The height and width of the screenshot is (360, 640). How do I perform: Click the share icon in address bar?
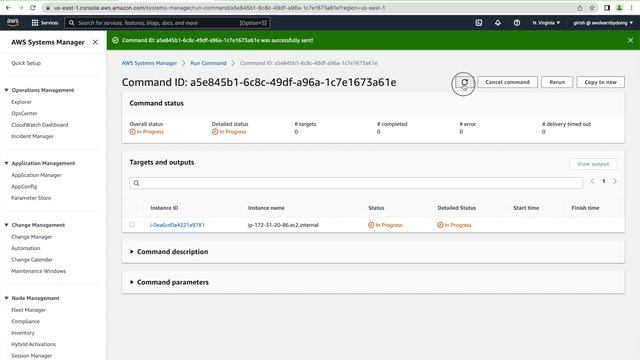pos(580,8)
